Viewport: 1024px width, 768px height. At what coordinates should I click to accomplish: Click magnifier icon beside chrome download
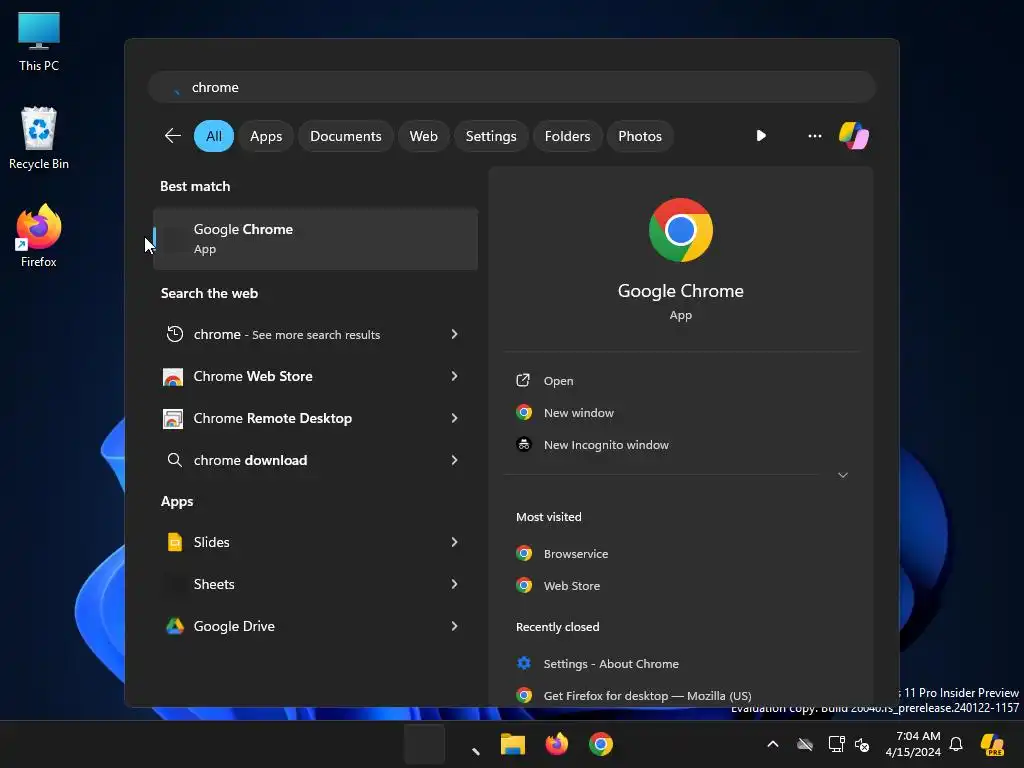174,460
